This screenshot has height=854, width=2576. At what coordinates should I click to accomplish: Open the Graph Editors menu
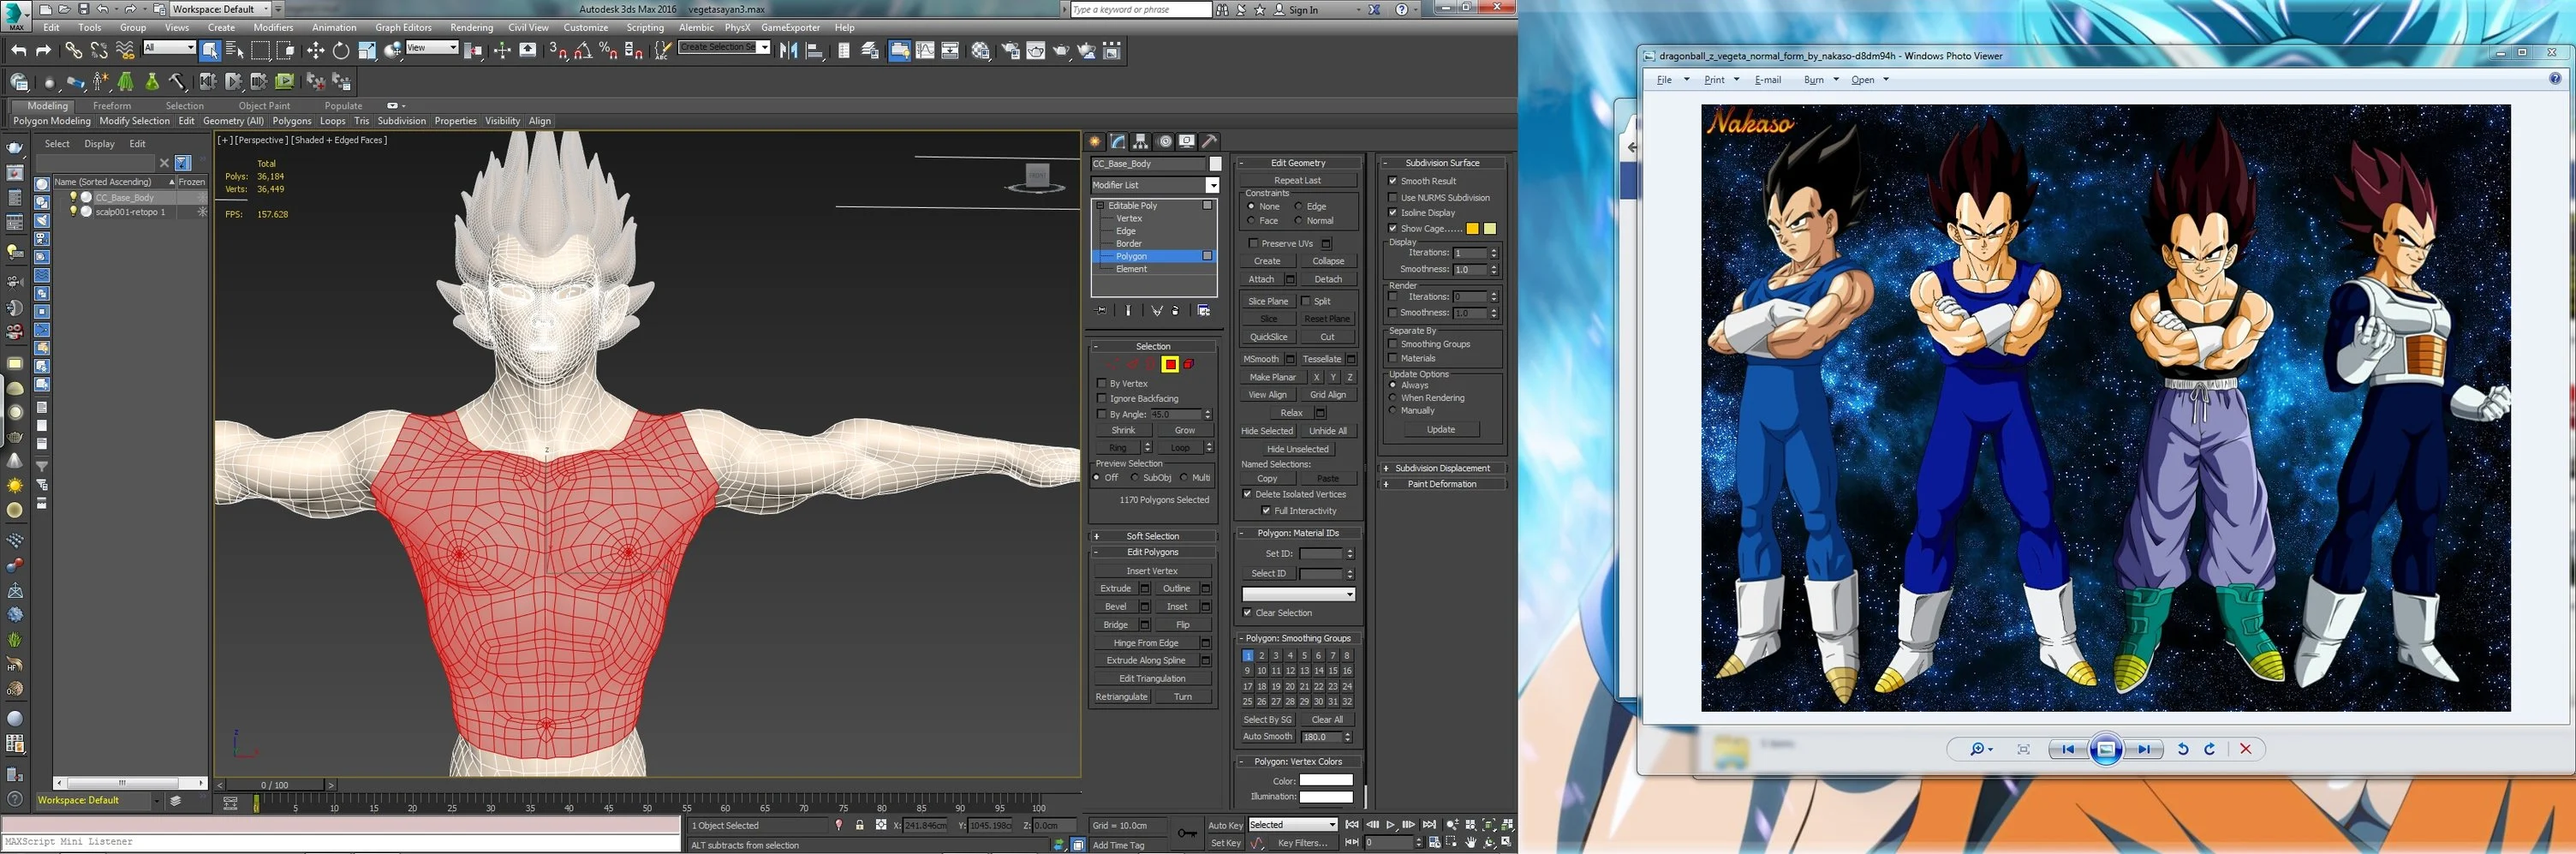(x=403, y=27)
